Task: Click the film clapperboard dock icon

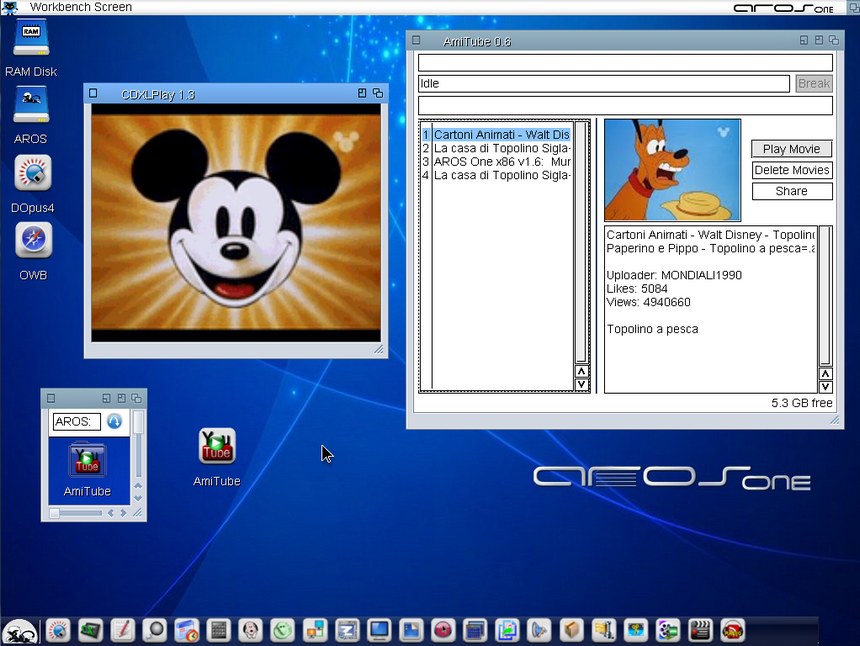Action: (700, 630)
